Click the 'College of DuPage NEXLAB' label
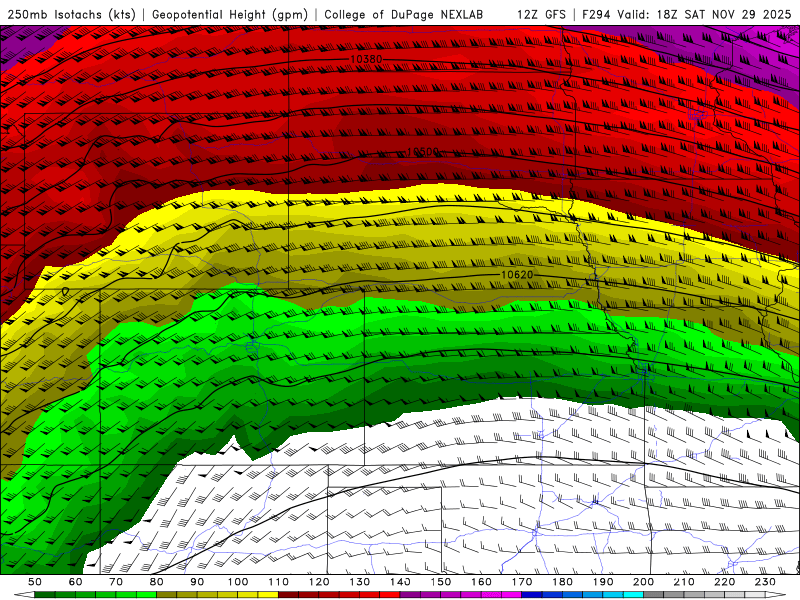 (x=404, y=14)
